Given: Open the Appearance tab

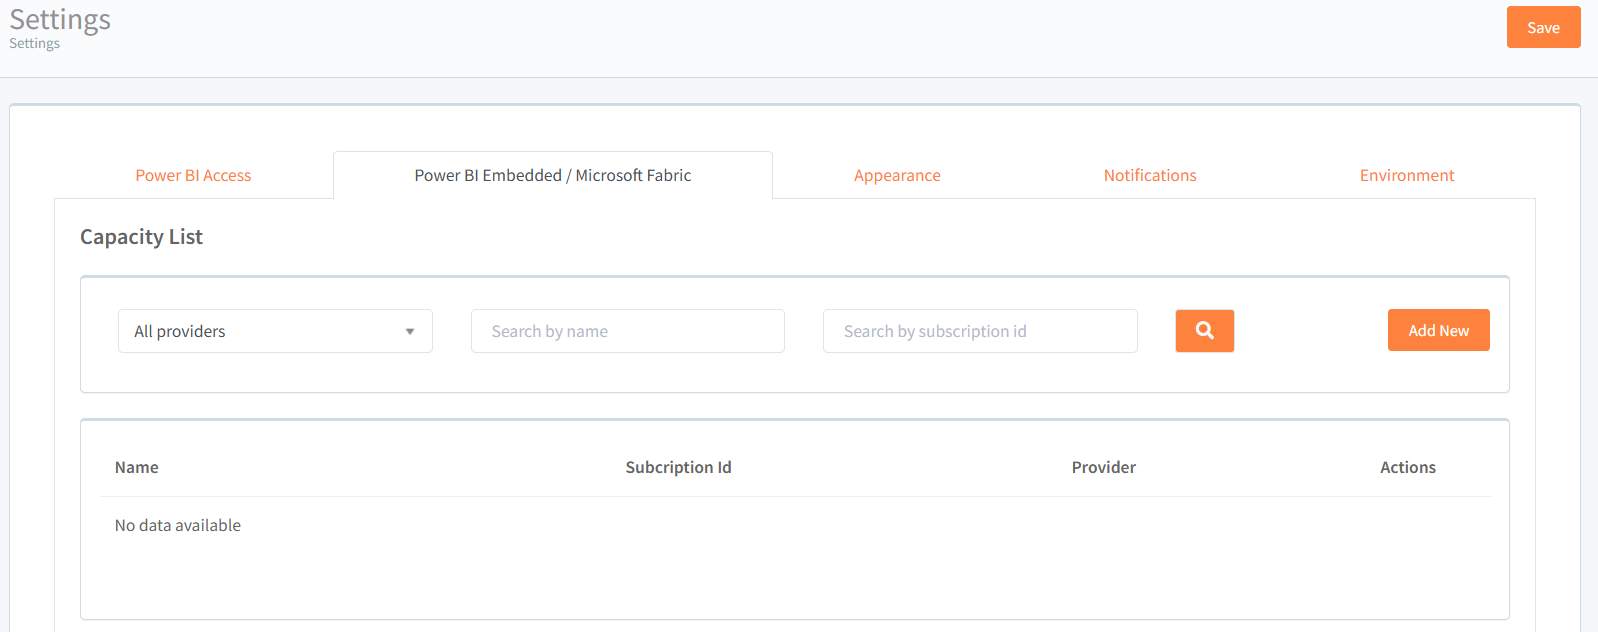Looking at the screenshot, I should [x=897, y=175].
